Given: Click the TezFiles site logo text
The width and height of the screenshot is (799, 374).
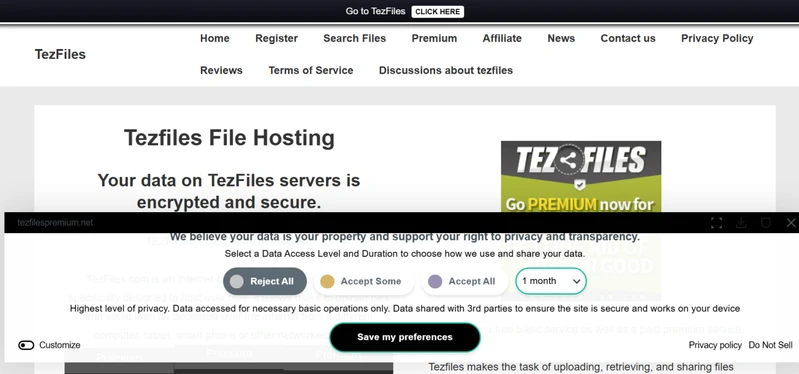Looking at the screenshot, I should [x=60, y=54].
